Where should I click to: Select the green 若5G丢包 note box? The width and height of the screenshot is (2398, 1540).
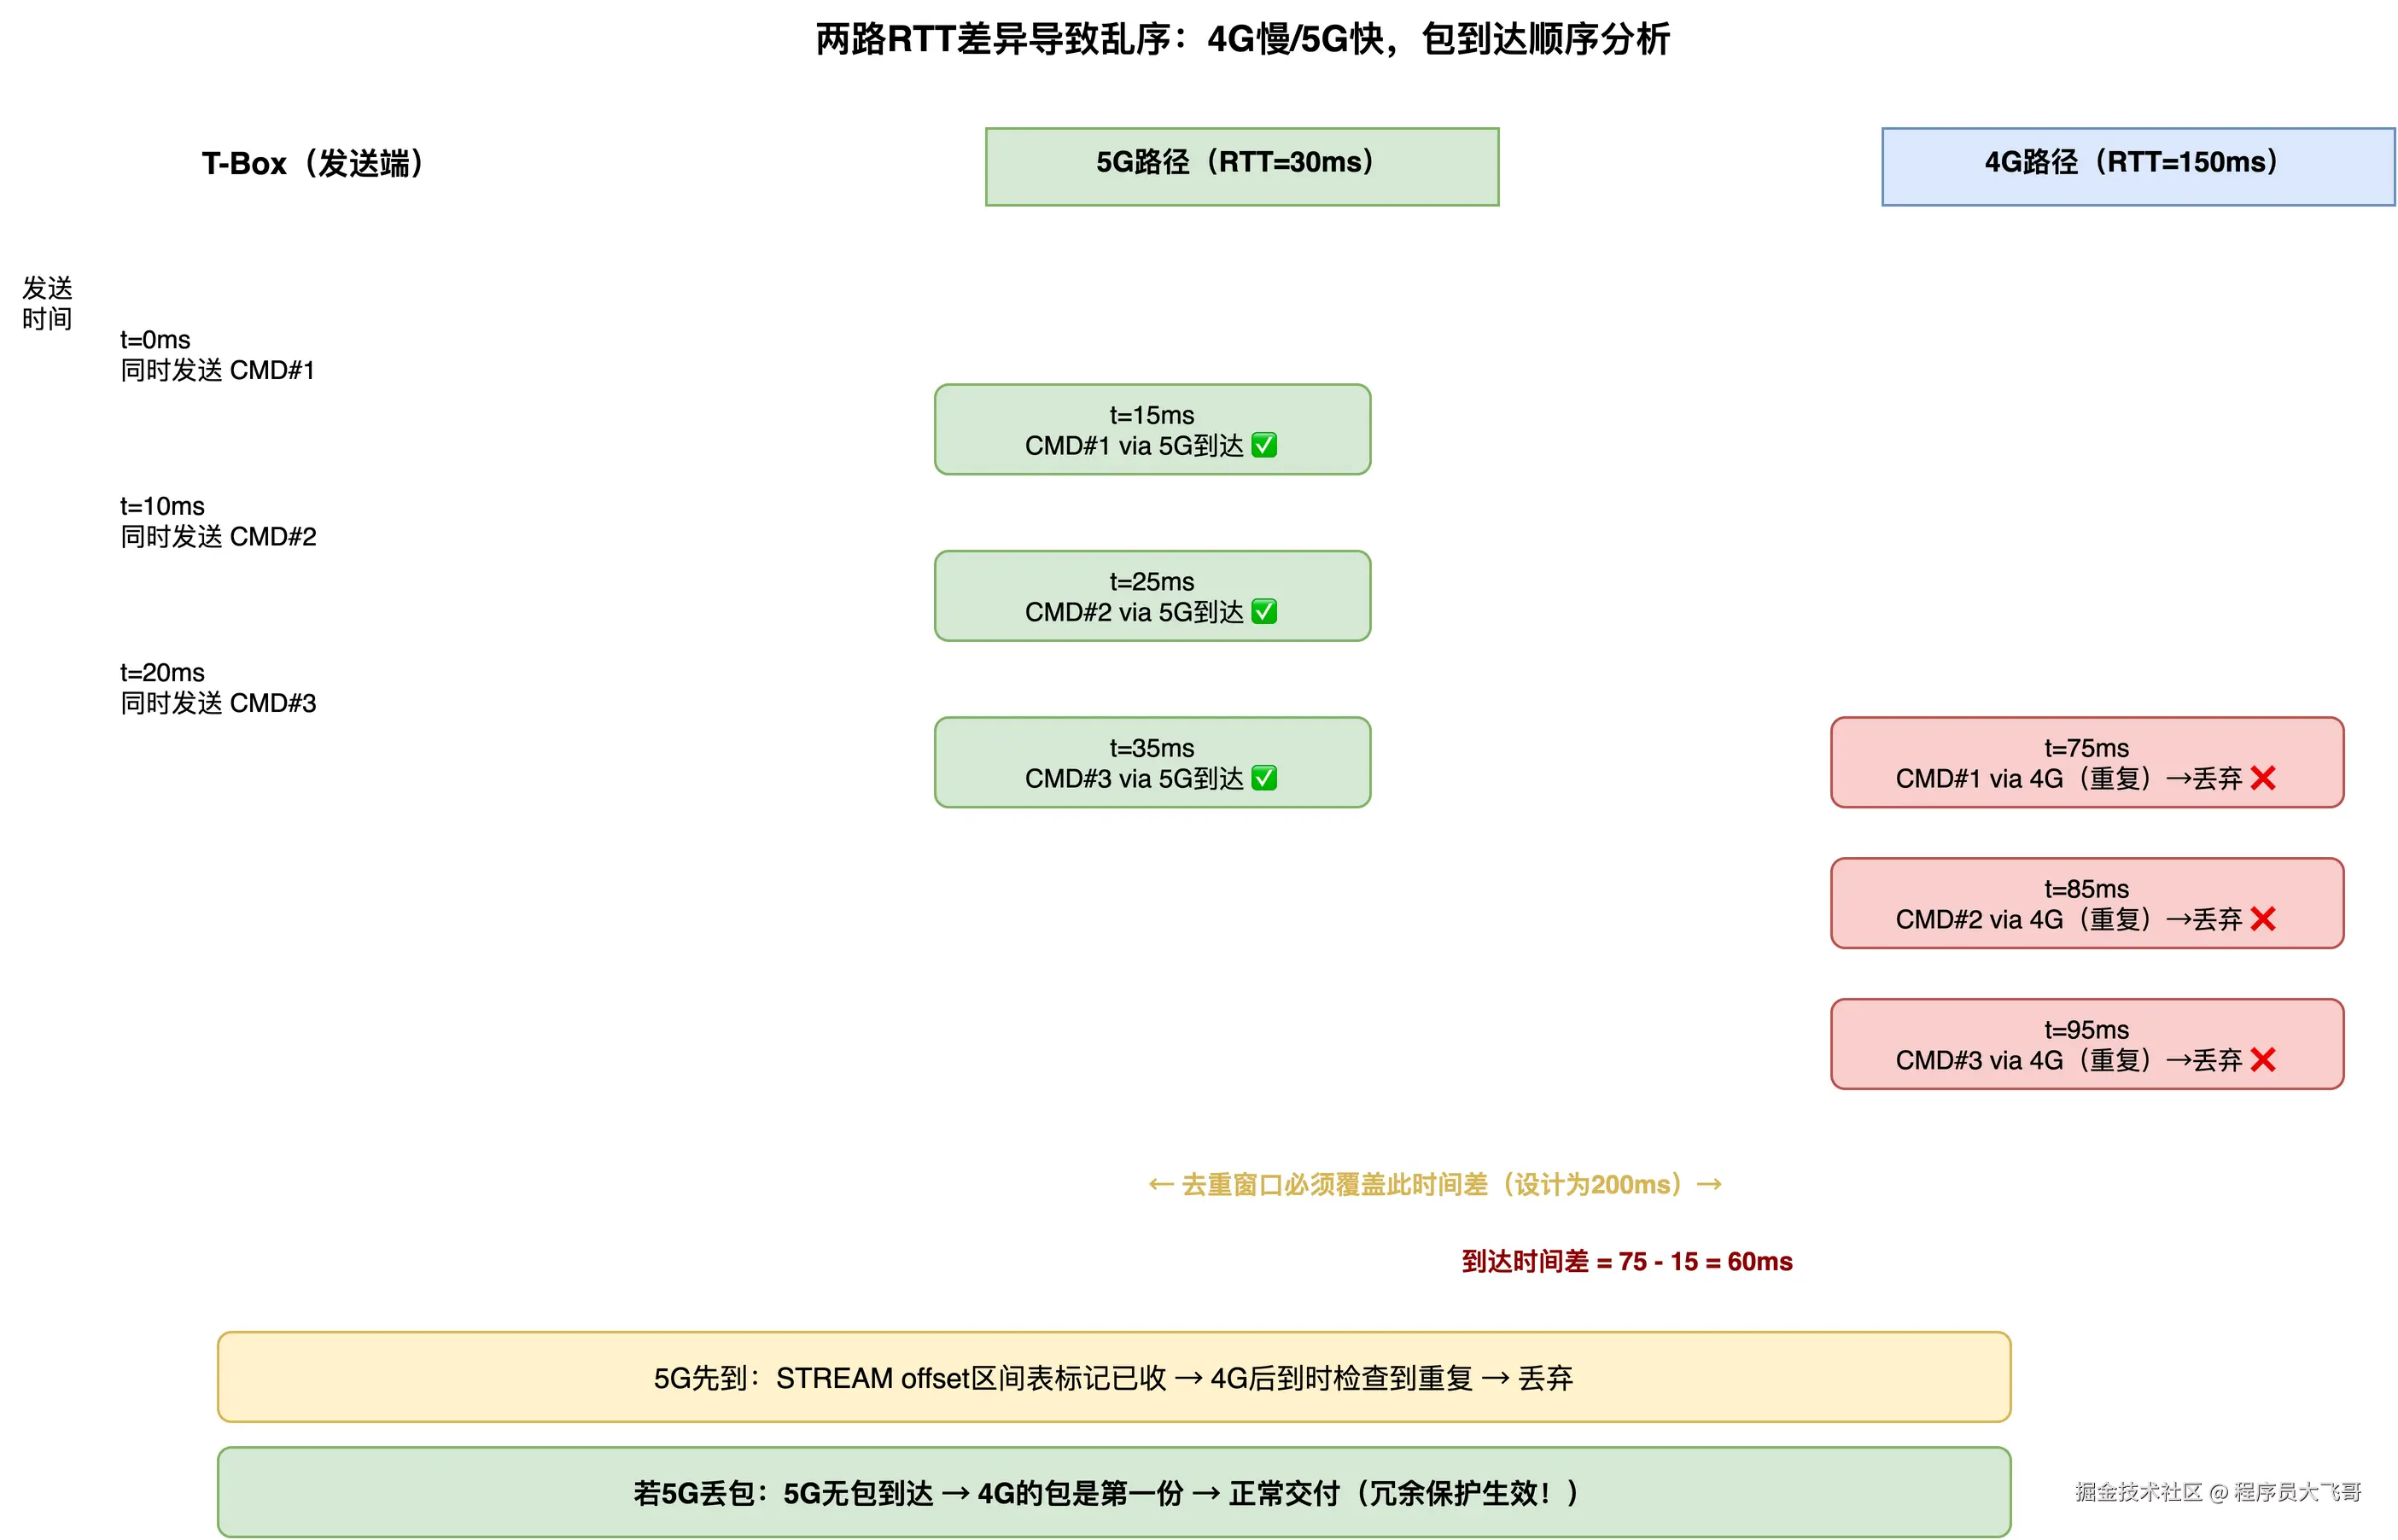pyautogui.click(x=1113, y=1492)
